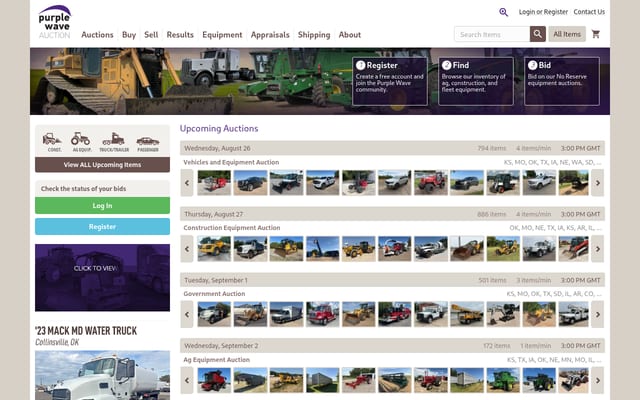Open the fire truck thumbnail in Government Auction
The image size is (640, 400).
tap(395, 314)
